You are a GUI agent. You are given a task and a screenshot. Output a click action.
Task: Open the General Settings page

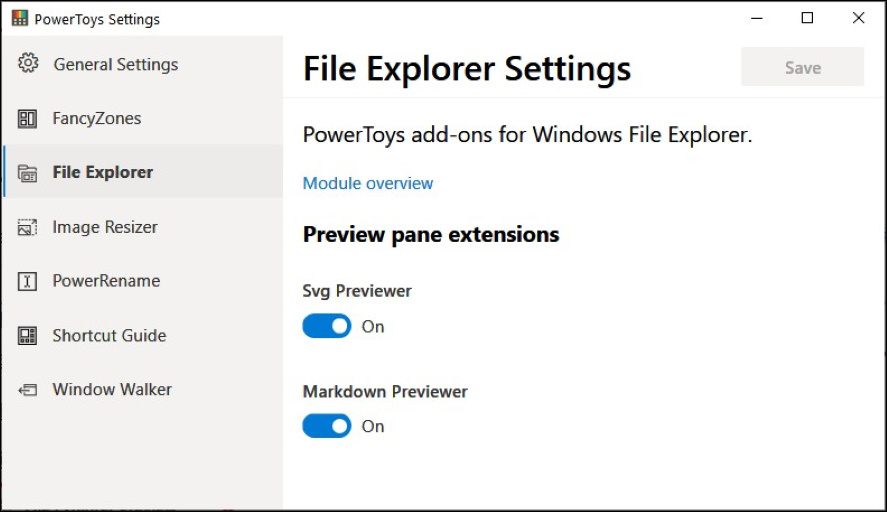point(115,65)
